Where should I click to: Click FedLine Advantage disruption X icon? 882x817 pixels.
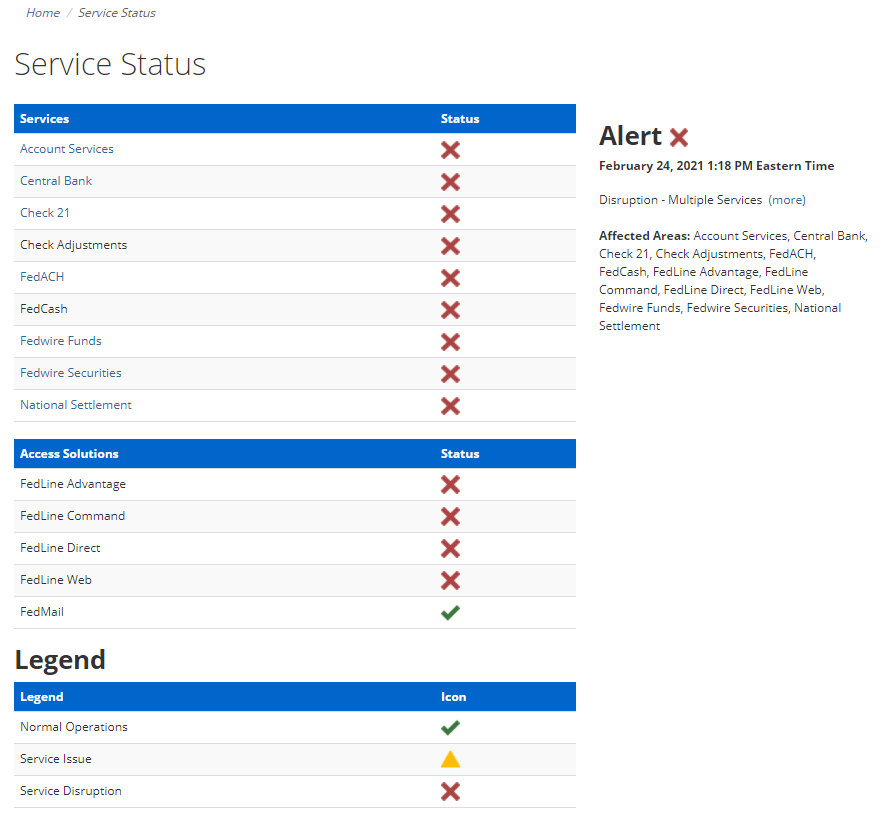tap(451, 485)
